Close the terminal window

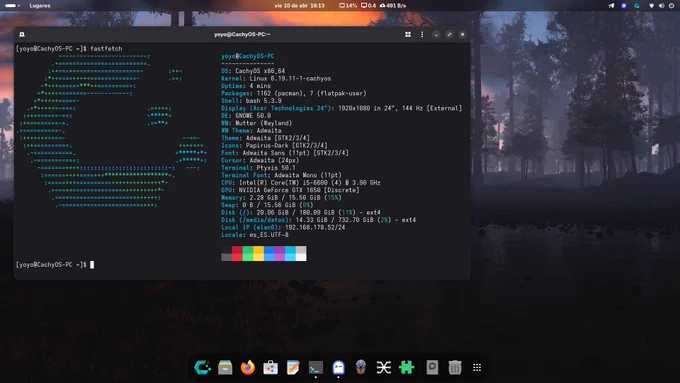pyautogui.click(x=462, y=34)
